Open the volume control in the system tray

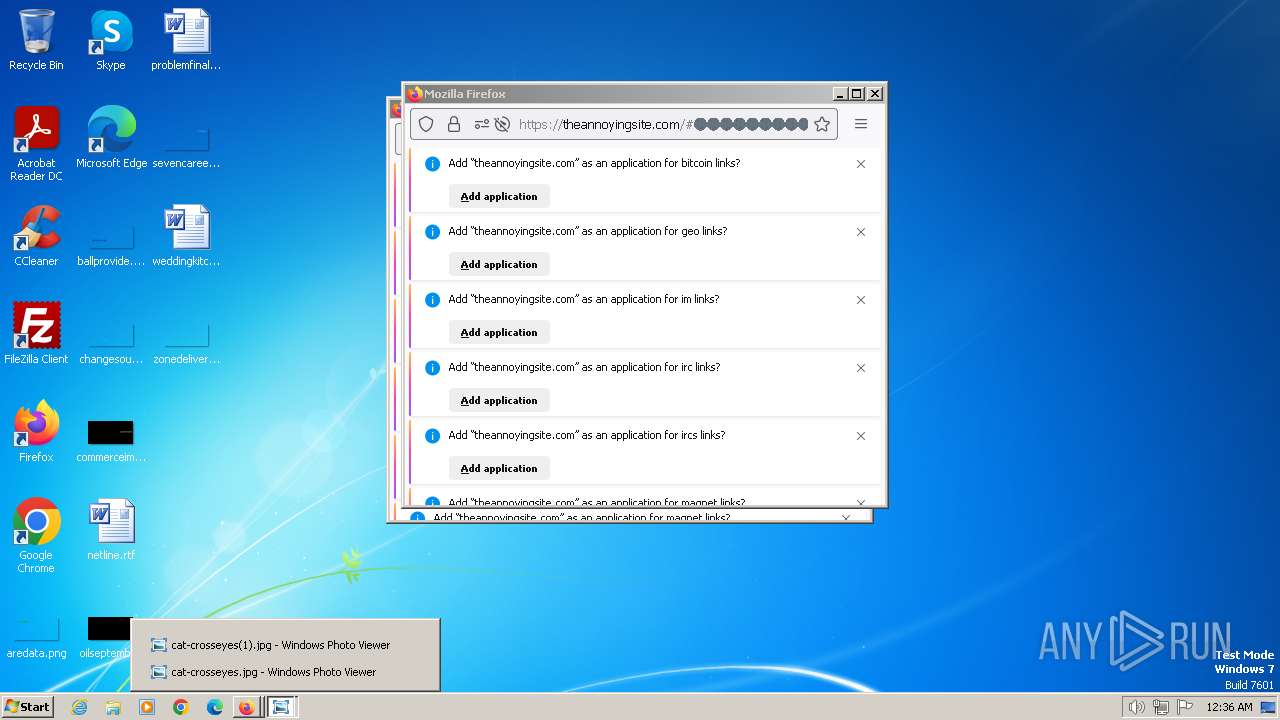[1136, 707]
